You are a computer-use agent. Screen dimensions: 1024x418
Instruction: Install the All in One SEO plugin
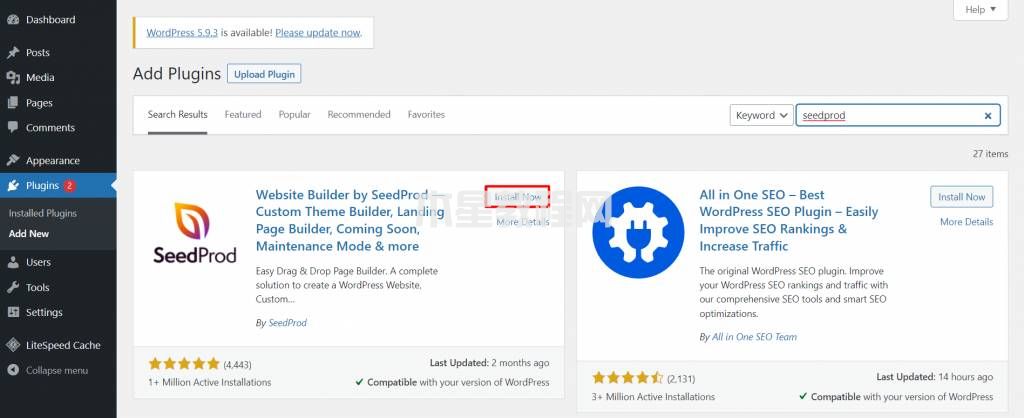pos(962,197)
